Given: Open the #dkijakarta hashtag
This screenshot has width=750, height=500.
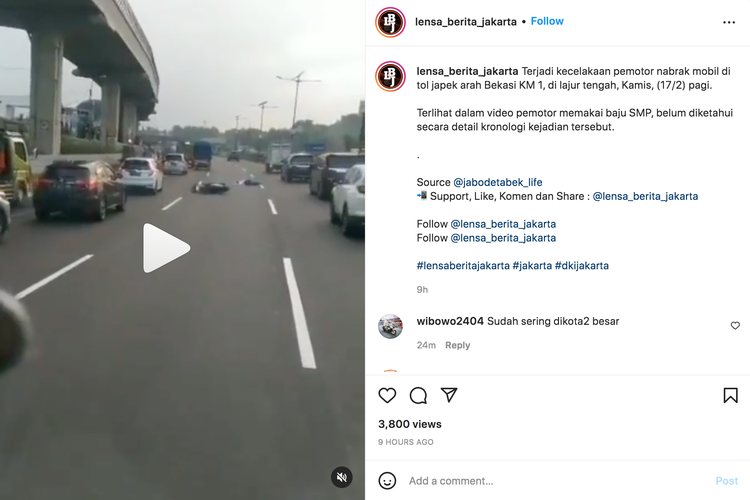Looking at the screenshot, I should tap(582, 266).
